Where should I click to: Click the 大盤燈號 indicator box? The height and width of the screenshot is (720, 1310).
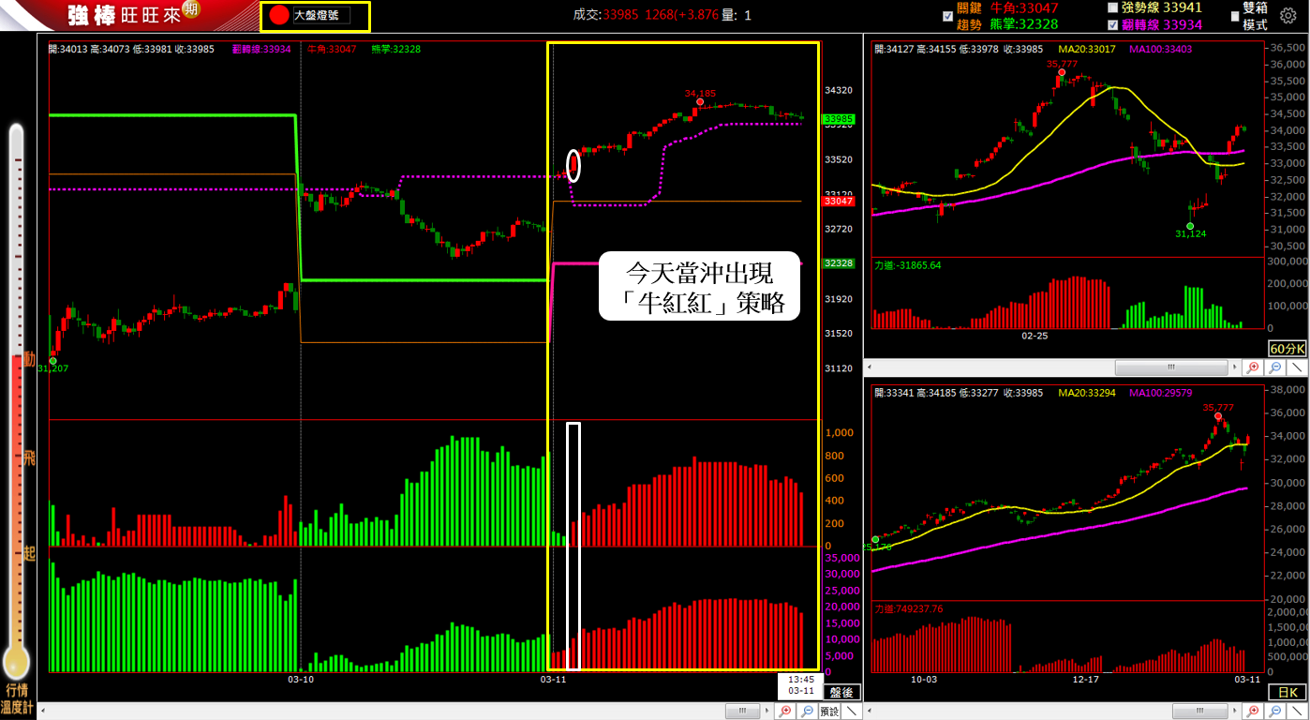point(315,16)
